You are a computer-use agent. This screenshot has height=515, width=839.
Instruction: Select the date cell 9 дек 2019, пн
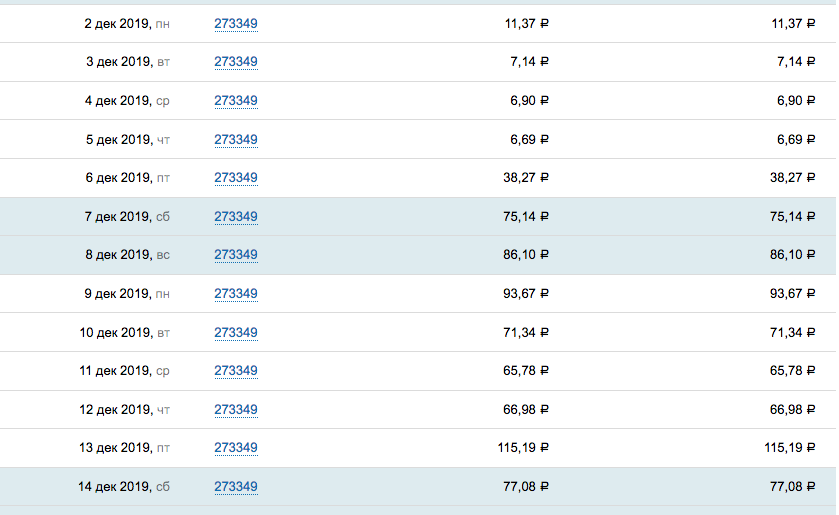[127, 294]
